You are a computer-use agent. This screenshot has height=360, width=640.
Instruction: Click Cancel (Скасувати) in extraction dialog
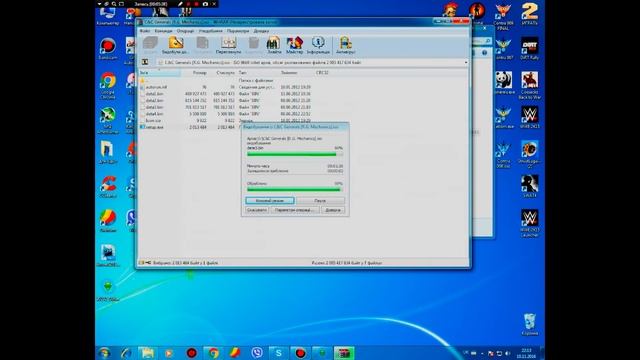(257, 210)
